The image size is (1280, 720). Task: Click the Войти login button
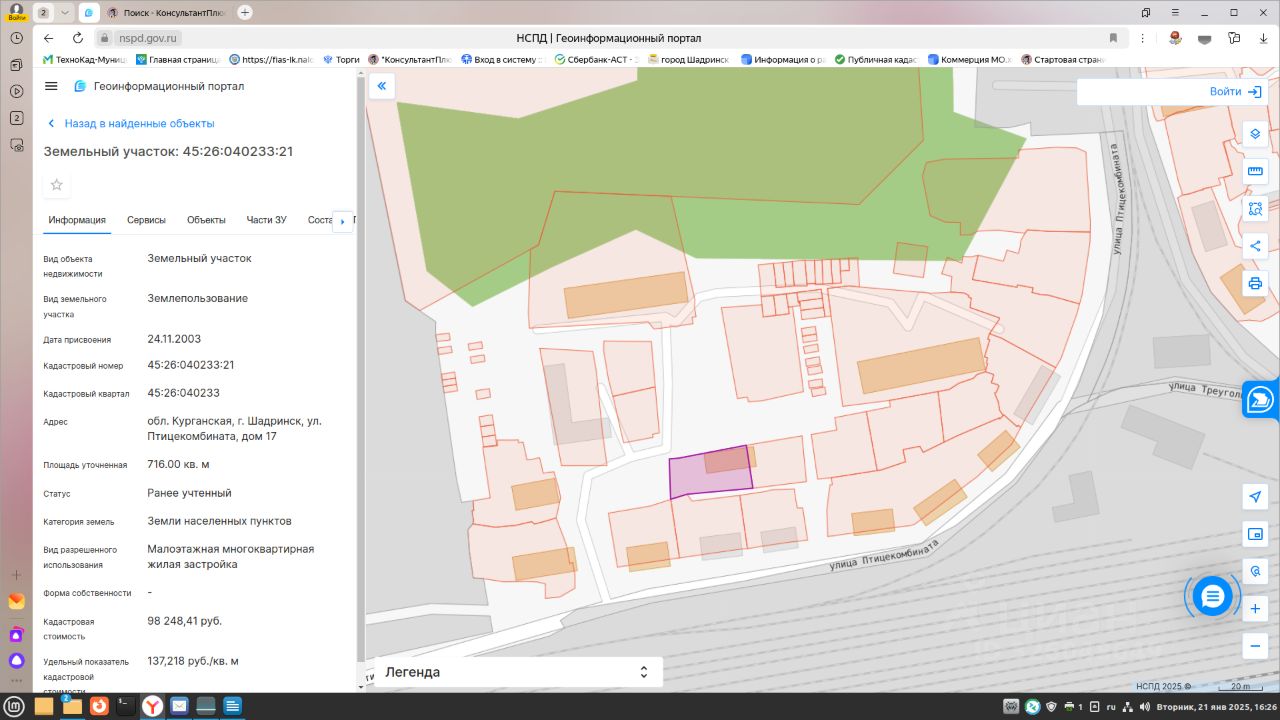point(1234,92)
